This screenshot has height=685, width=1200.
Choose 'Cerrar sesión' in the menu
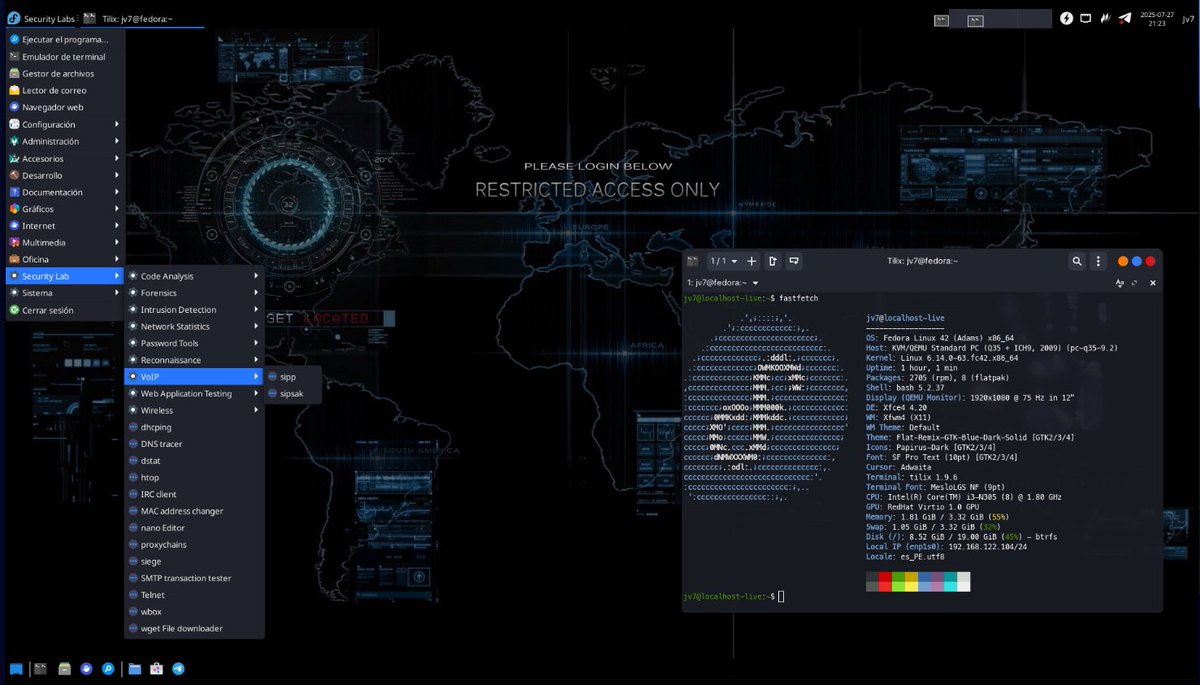point(65,310)
